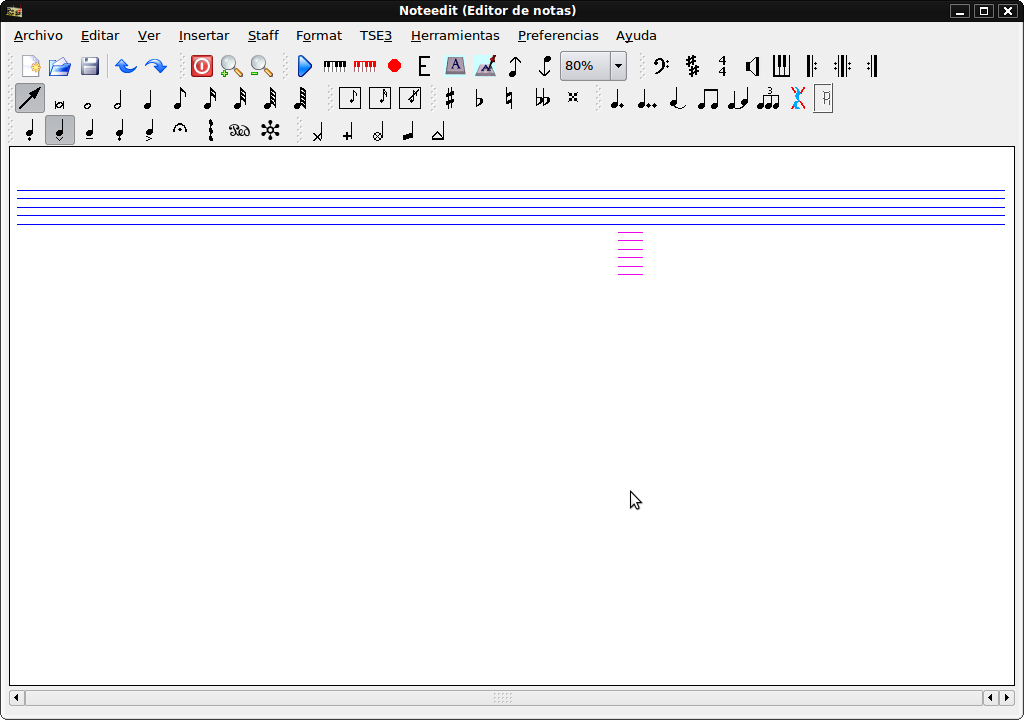Viewport: 1024px width, 720px height.
Task: Click the red power/stop icon
Action: [x=202, y=66]
